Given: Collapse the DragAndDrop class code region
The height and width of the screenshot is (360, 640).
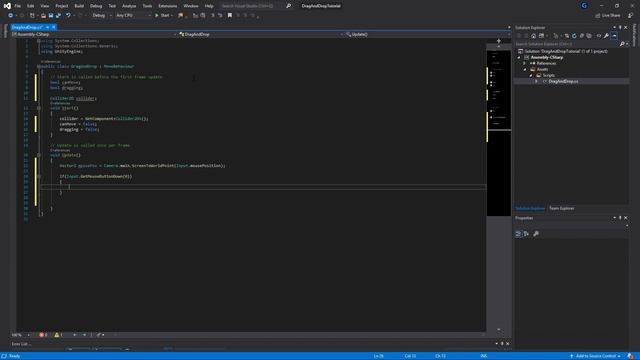Looking at the screenshot, I should (39, 66).
